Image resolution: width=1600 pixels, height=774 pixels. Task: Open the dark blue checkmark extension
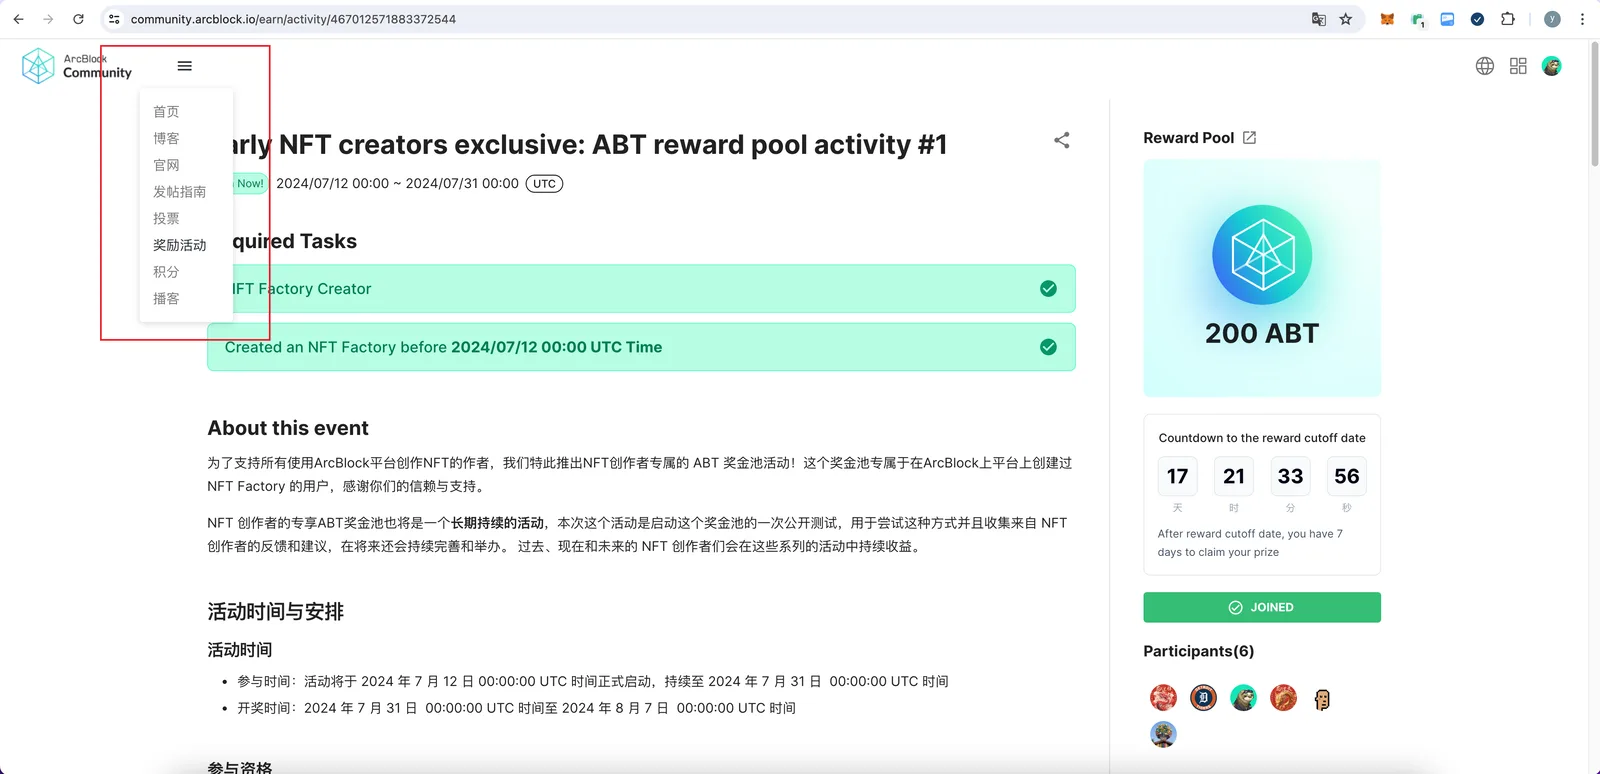1477,19
